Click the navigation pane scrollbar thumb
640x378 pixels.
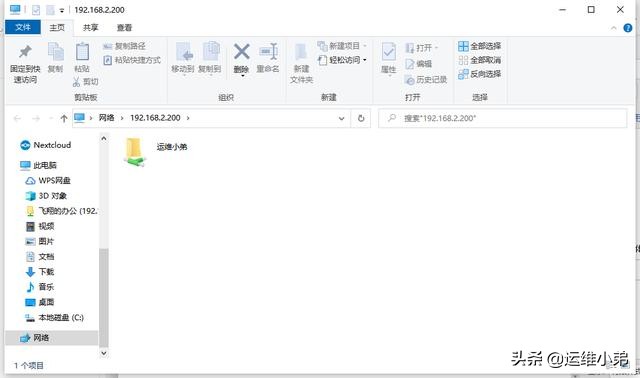click(104, 297)
